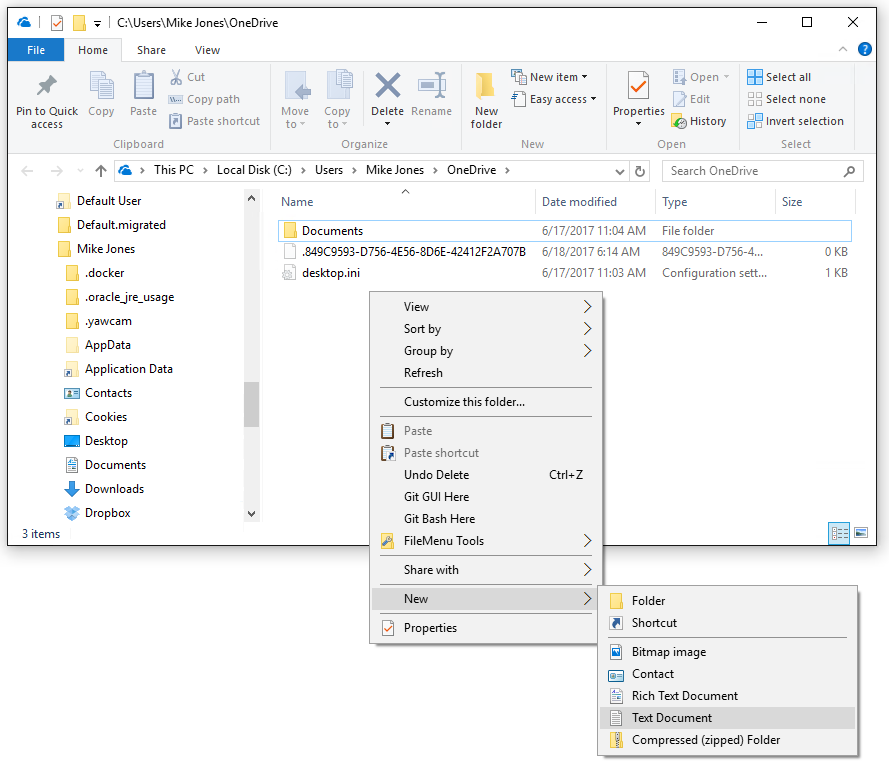This screenshot has width=889, height=763.
Task: Click Users in the breadcrumb path
Action: pyautogui.click(x=329, y=170)
